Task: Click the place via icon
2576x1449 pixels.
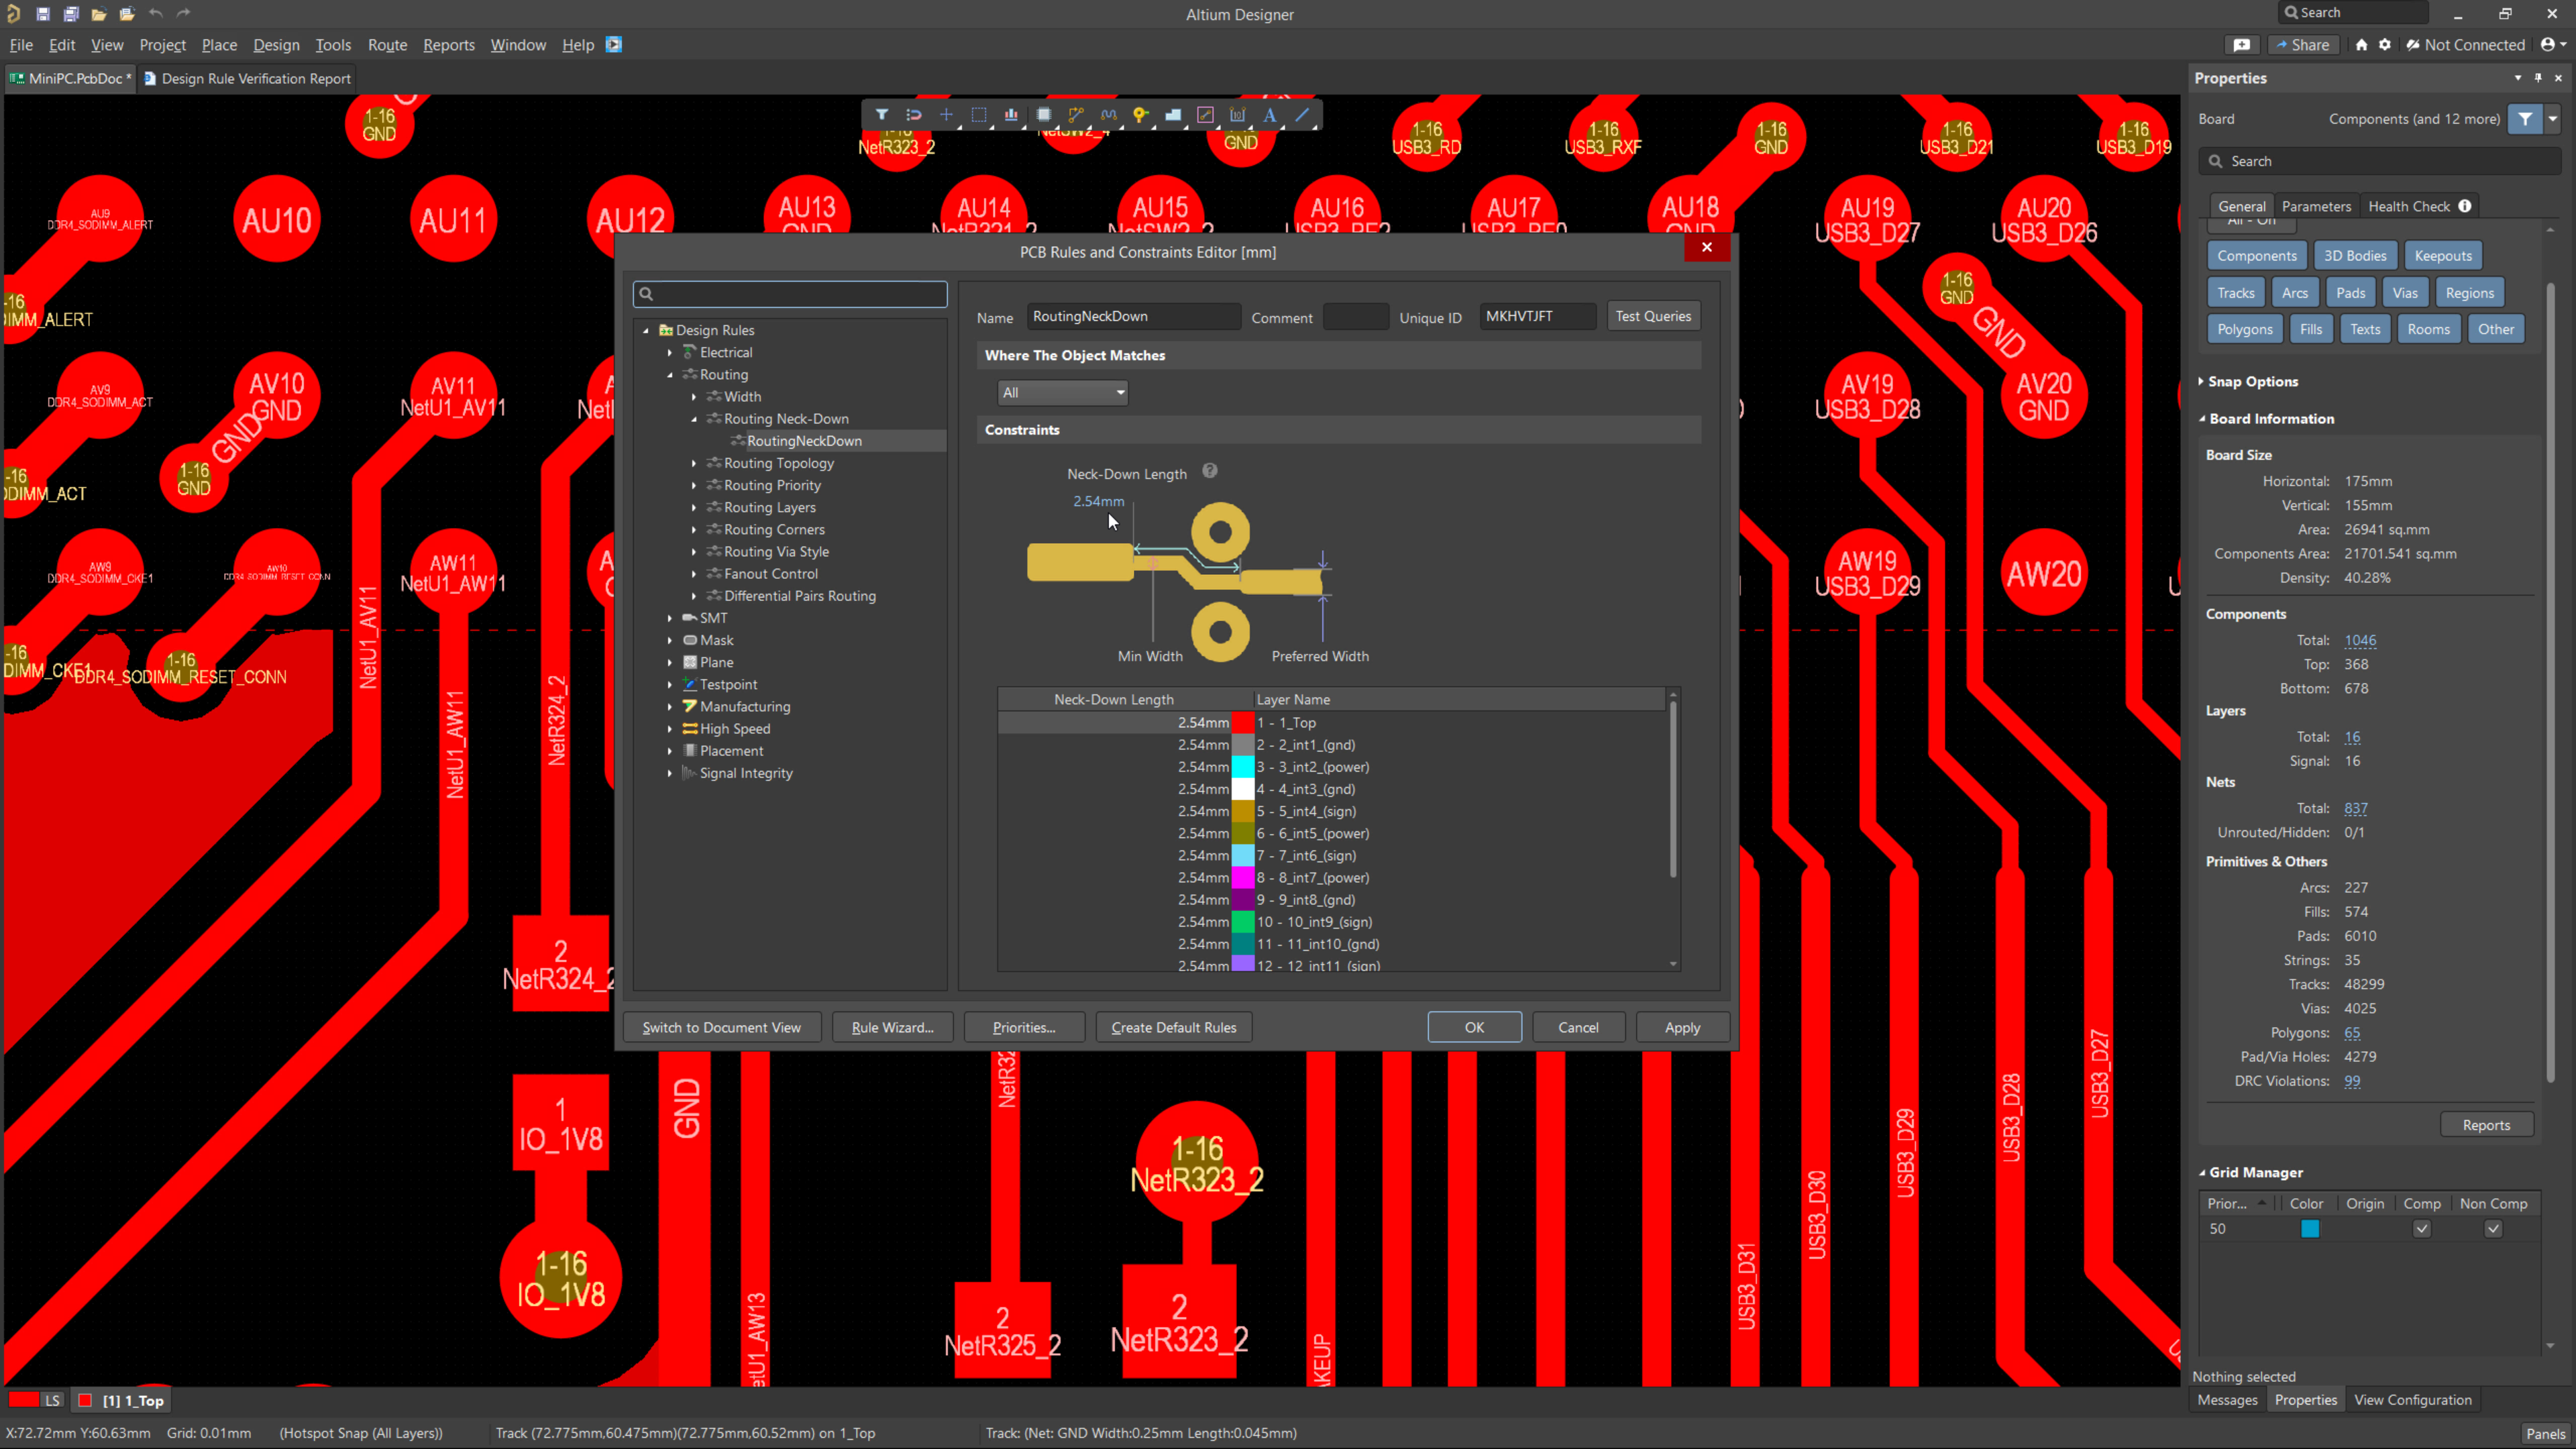Action: pyautogui.click(x=1140, y=115)
